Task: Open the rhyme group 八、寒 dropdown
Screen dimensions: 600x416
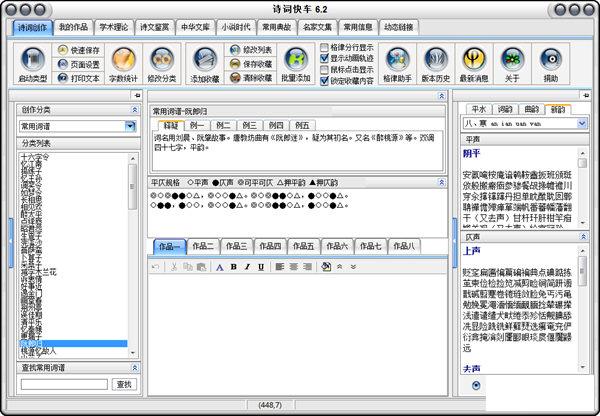Action: click(x=582, y=123)
